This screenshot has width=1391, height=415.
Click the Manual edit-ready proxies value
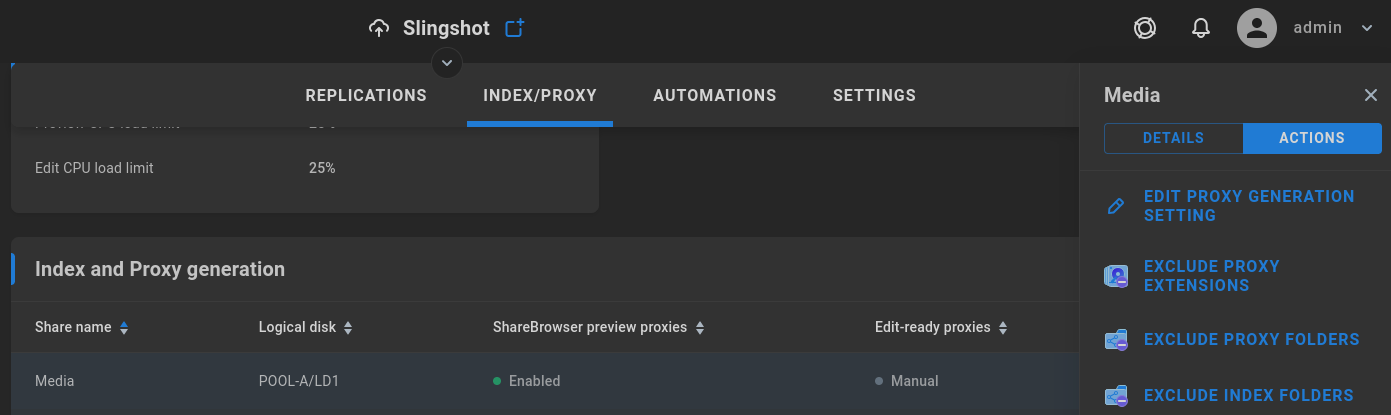[x=907, y=381]
